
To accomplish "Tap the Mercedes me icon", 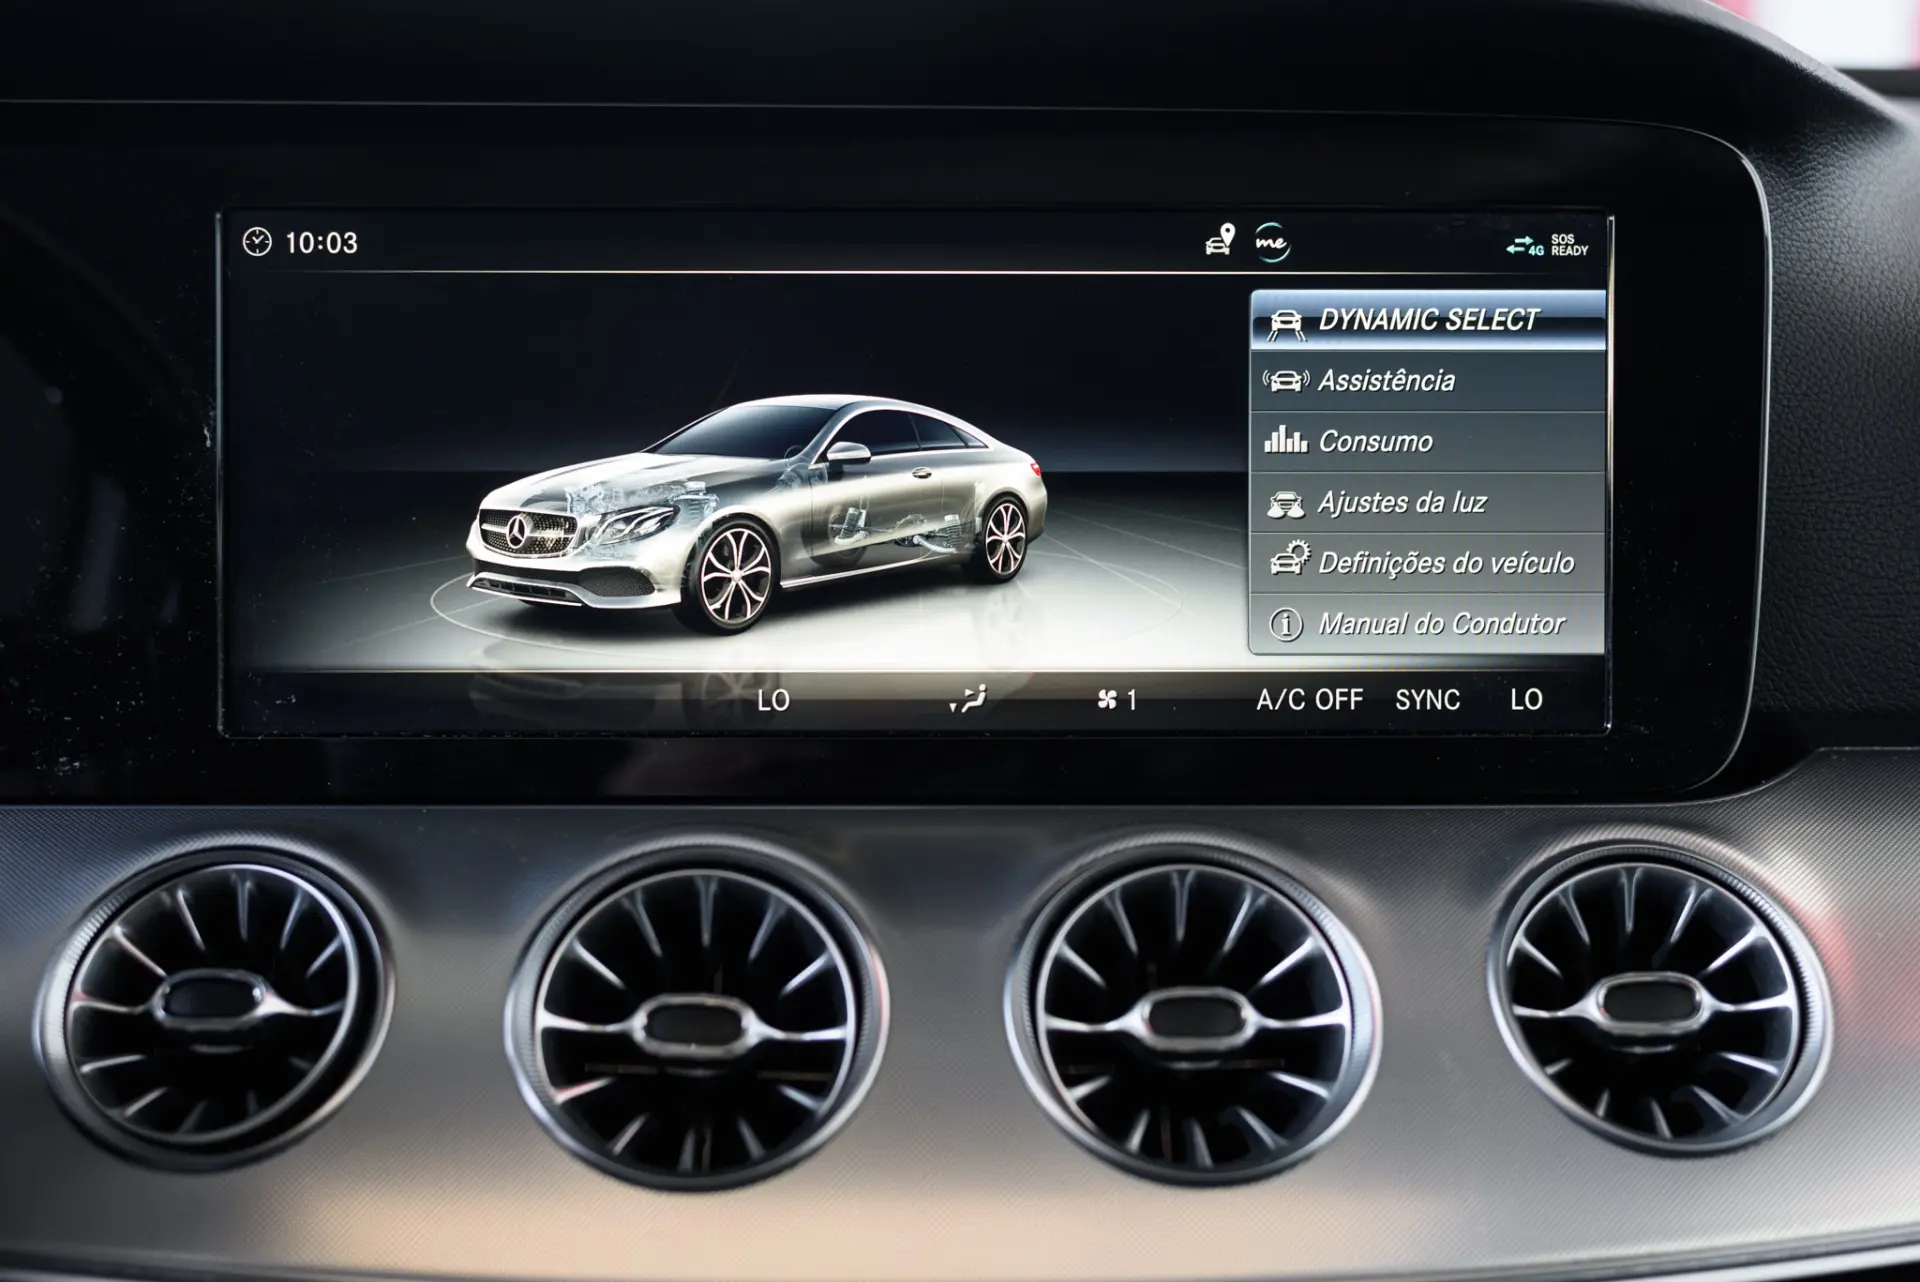I will coord(1272,242).
